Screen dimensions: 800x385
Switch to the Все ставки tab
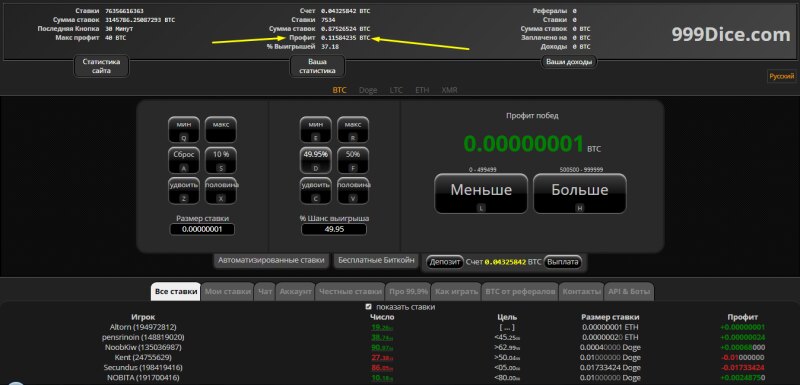click(176, 292)
